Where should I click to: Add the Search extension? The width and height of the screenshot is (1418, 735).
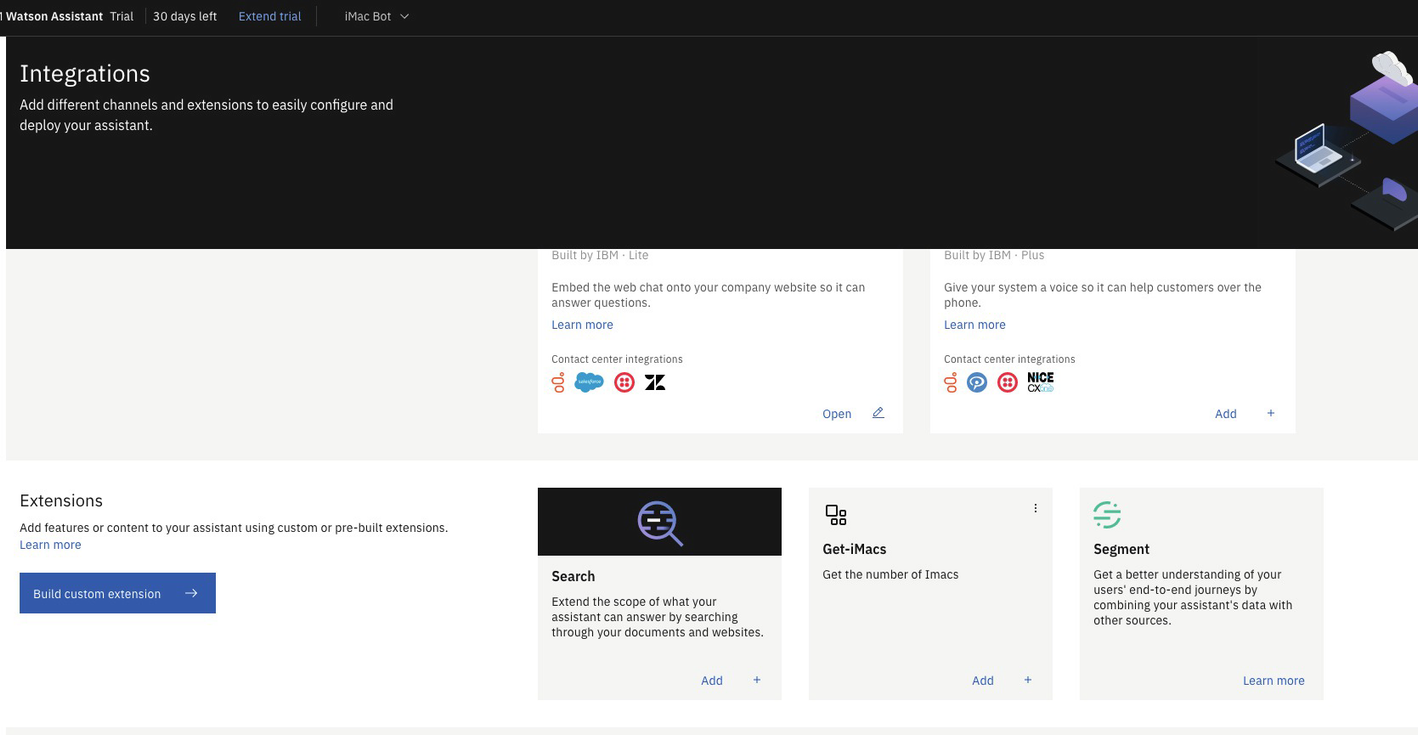pos(712,680)
